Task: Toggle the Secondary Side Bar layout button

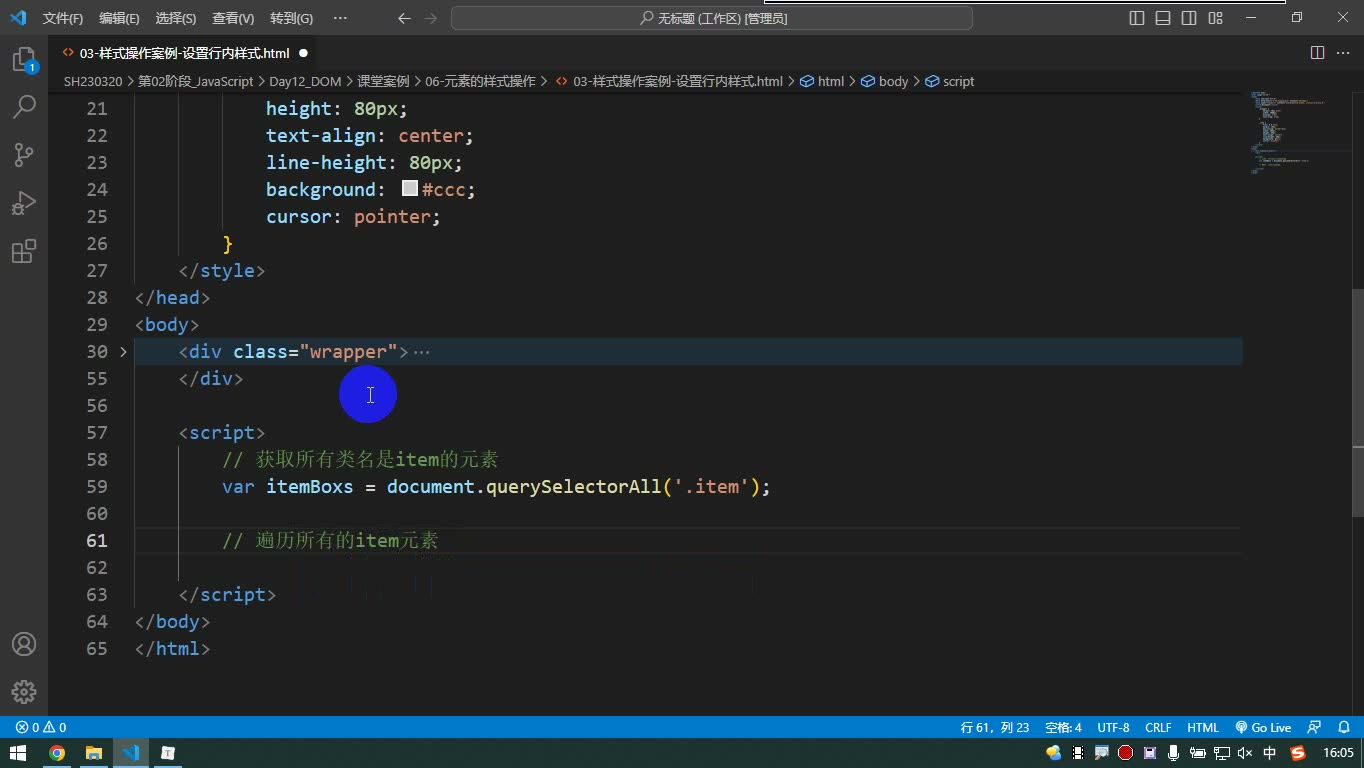Action: [1189, 18]
